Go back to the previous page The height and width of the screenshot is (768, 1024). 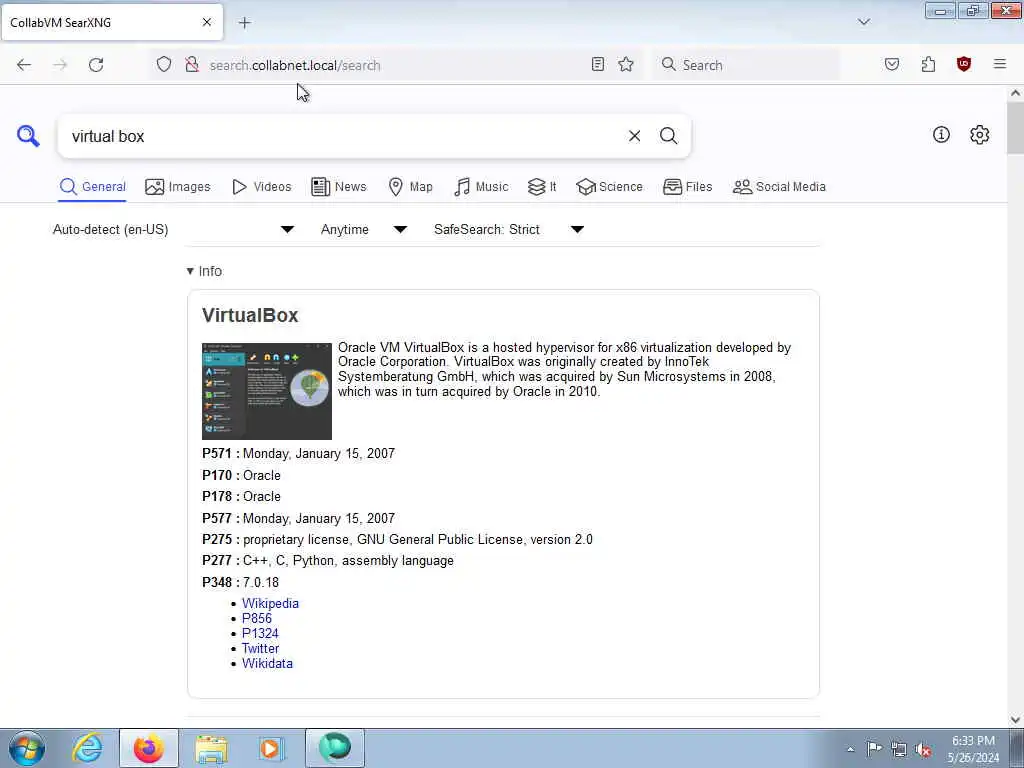coord(24,65)
